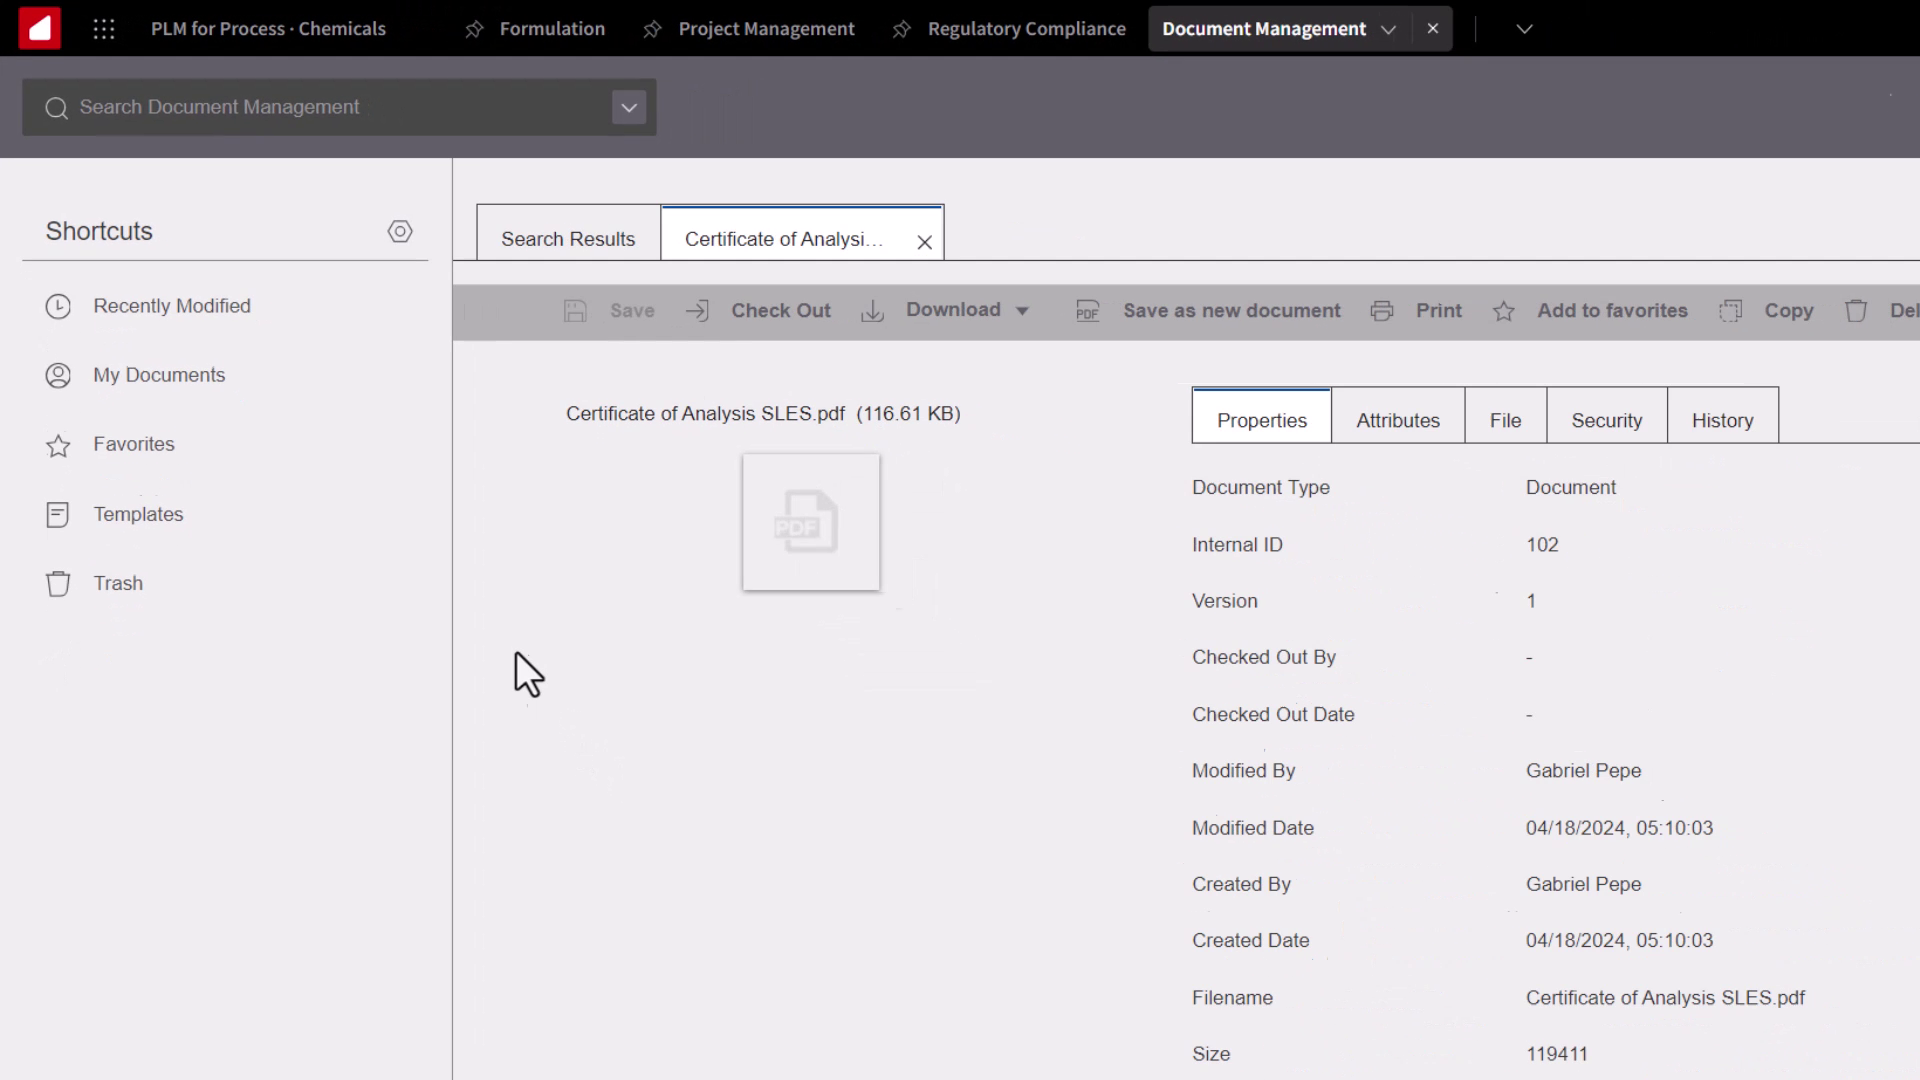Expand the Document Management tab dropdown

tap(1388, 29)
